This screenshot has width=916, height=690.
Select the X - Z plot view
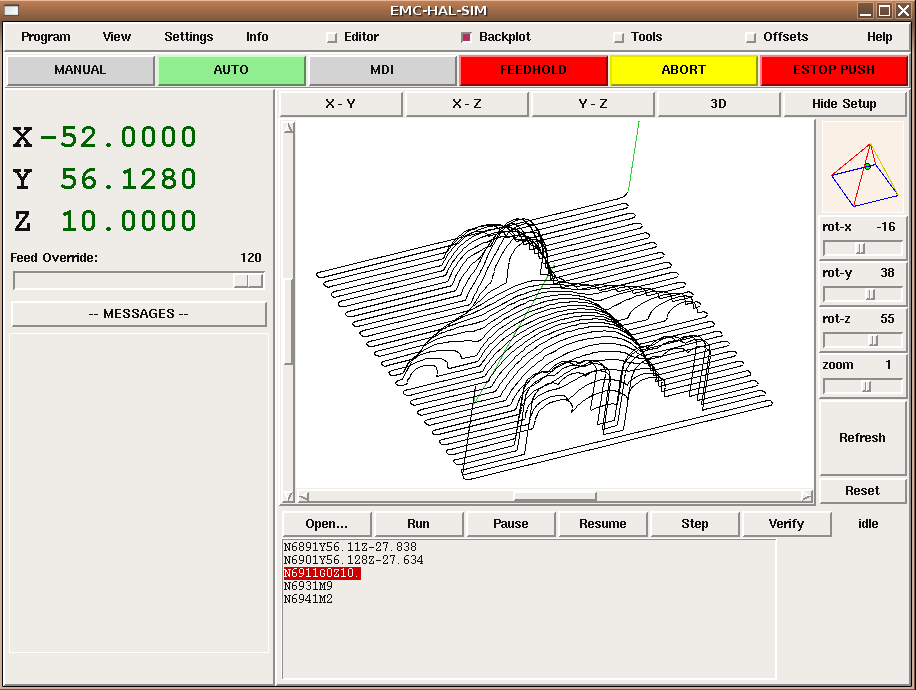[467, 104]
